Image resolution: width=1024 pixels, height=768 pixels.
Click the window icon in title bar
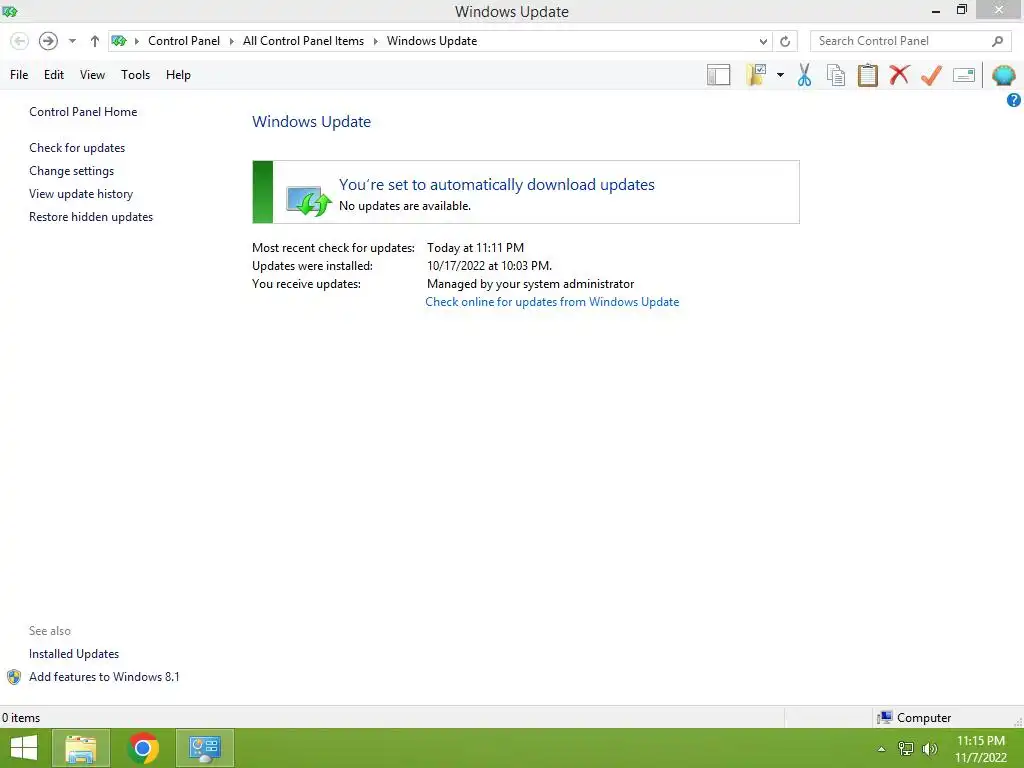click(x=10, y=12)
